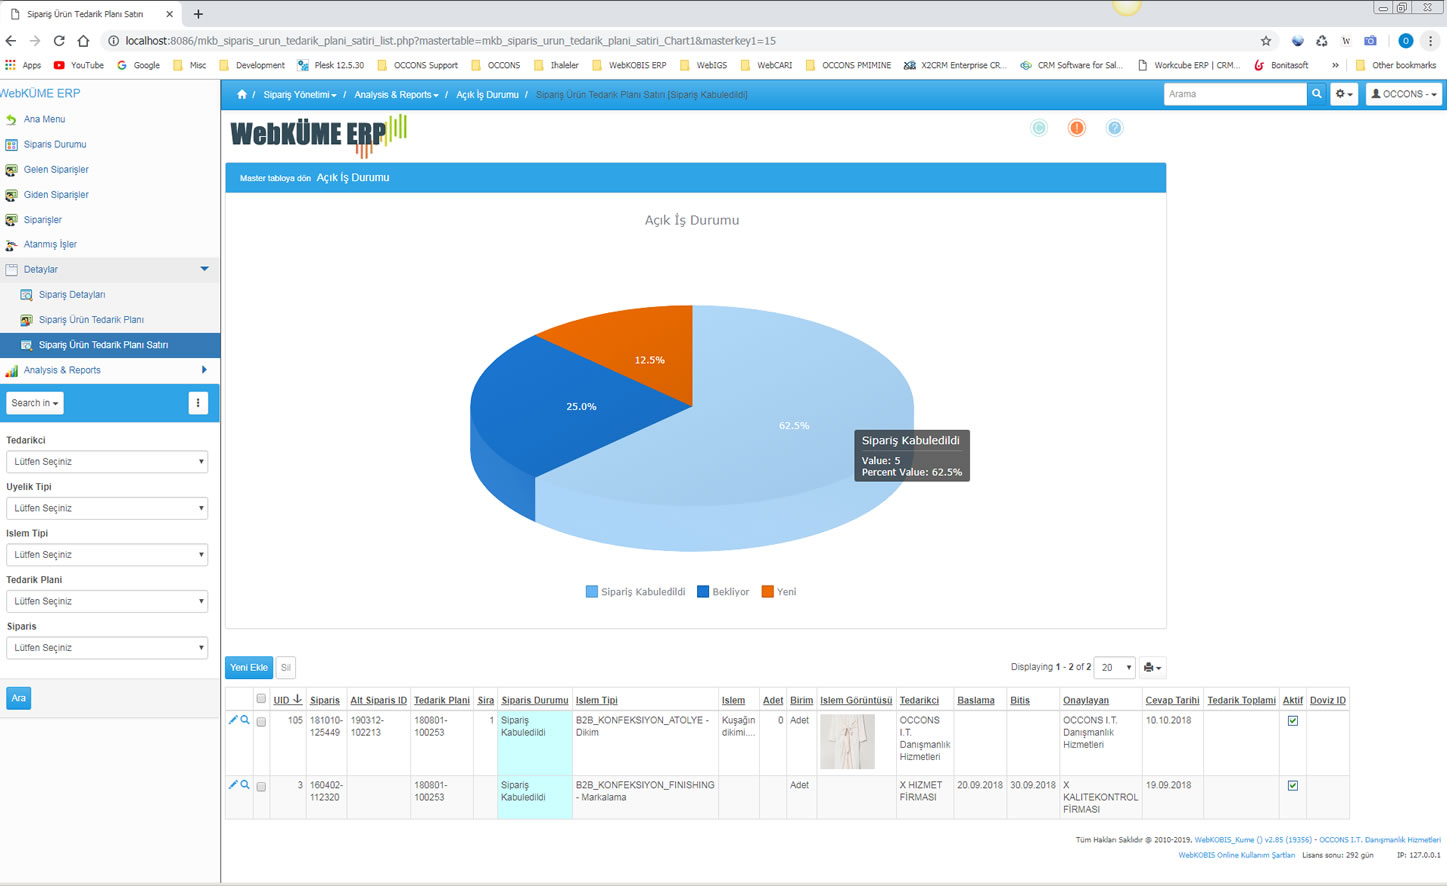Screen dimensions: 1447x886
Task: Open Sipariş Yönetimi breadcrumb menu
Action: coord(300,95)
